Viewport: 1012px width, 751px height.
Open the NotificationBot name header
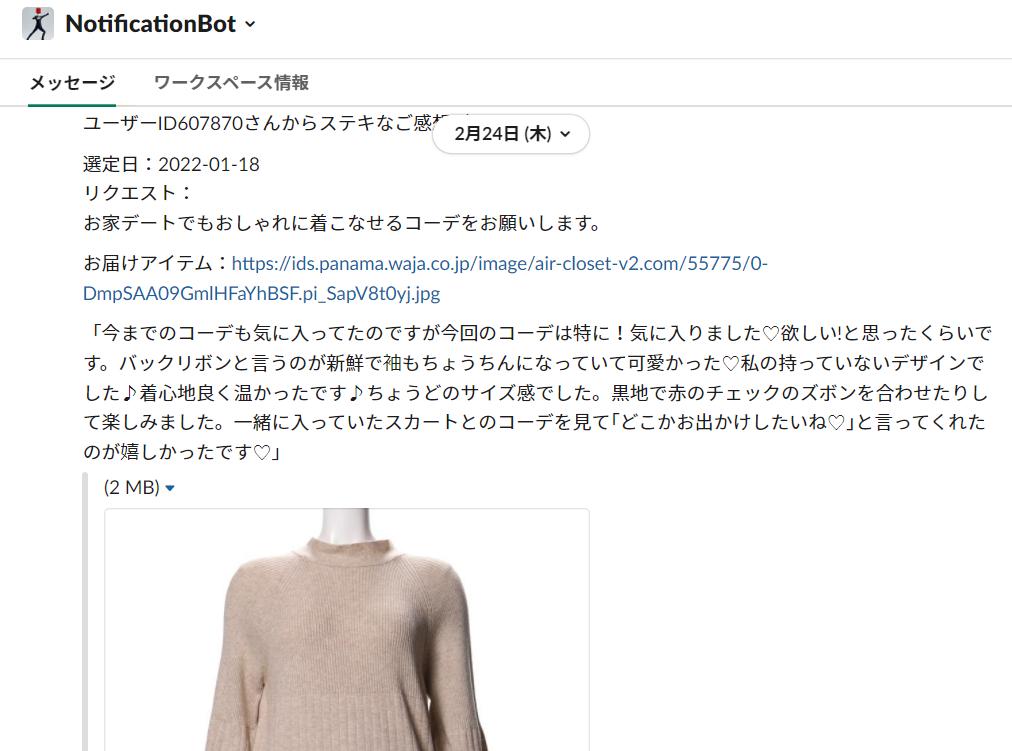[x=150, y=24]
